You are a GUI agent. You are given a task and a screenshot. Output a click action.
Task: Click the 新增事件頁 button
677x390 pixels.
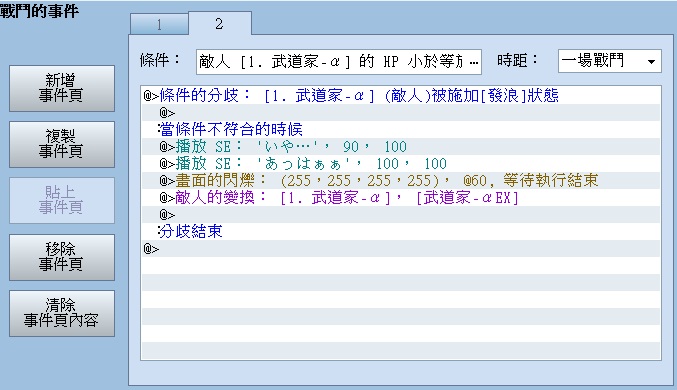62,89
